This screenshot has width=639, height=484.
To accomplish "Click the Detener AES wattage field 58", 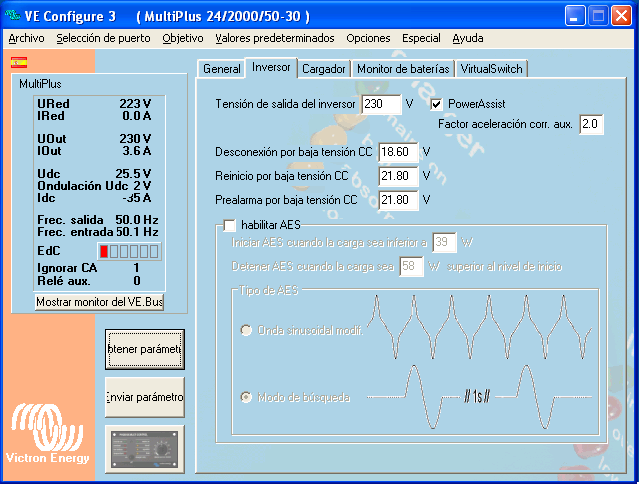I will 411,266.
